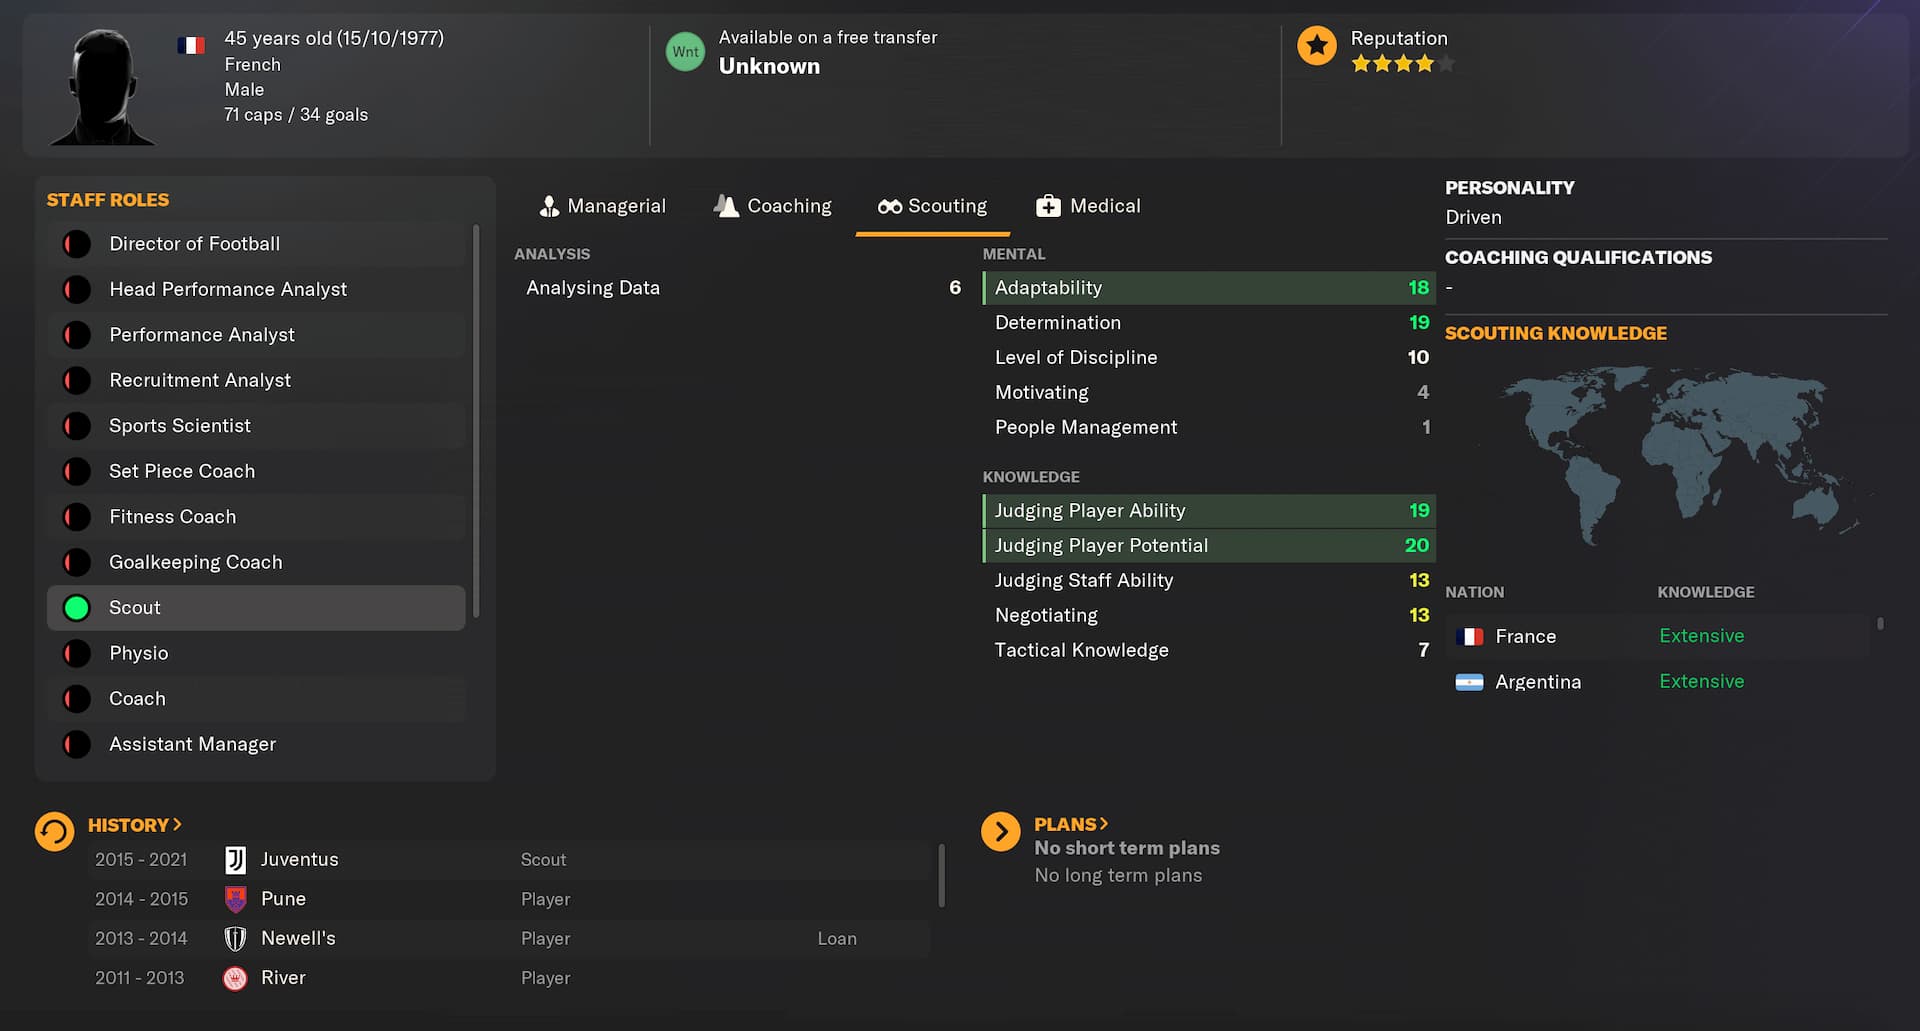Expand the HISTORY section
Image resolution: width=1920 pixels, height=1031 pixels.
click(135, 824)
